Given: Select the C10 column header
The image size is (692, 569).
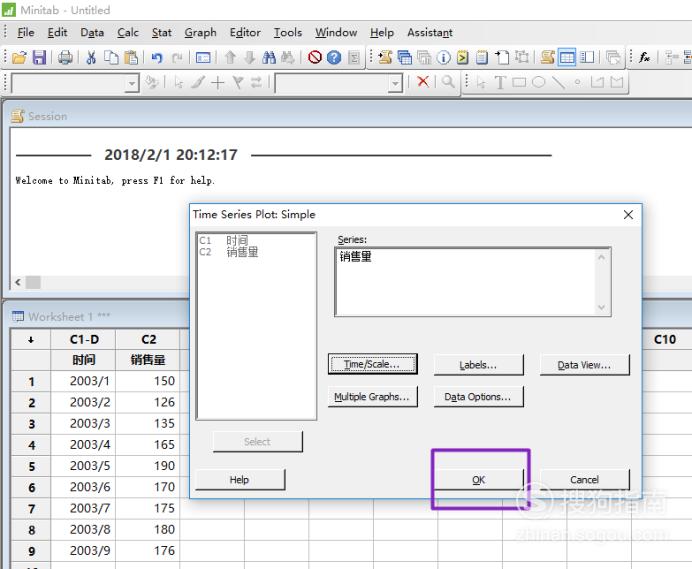Looking at the screenshot, I should 664,339.
